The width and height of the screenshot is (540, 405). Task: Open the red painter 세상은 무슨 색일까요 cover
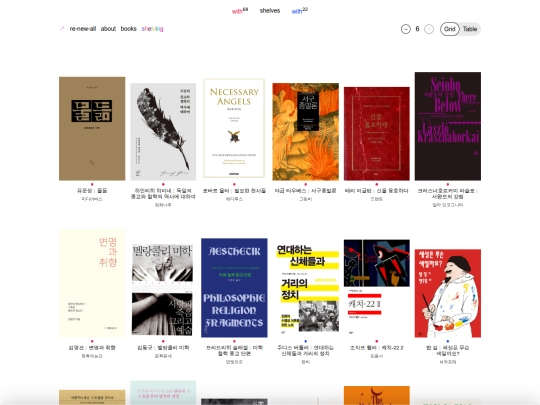448,293
